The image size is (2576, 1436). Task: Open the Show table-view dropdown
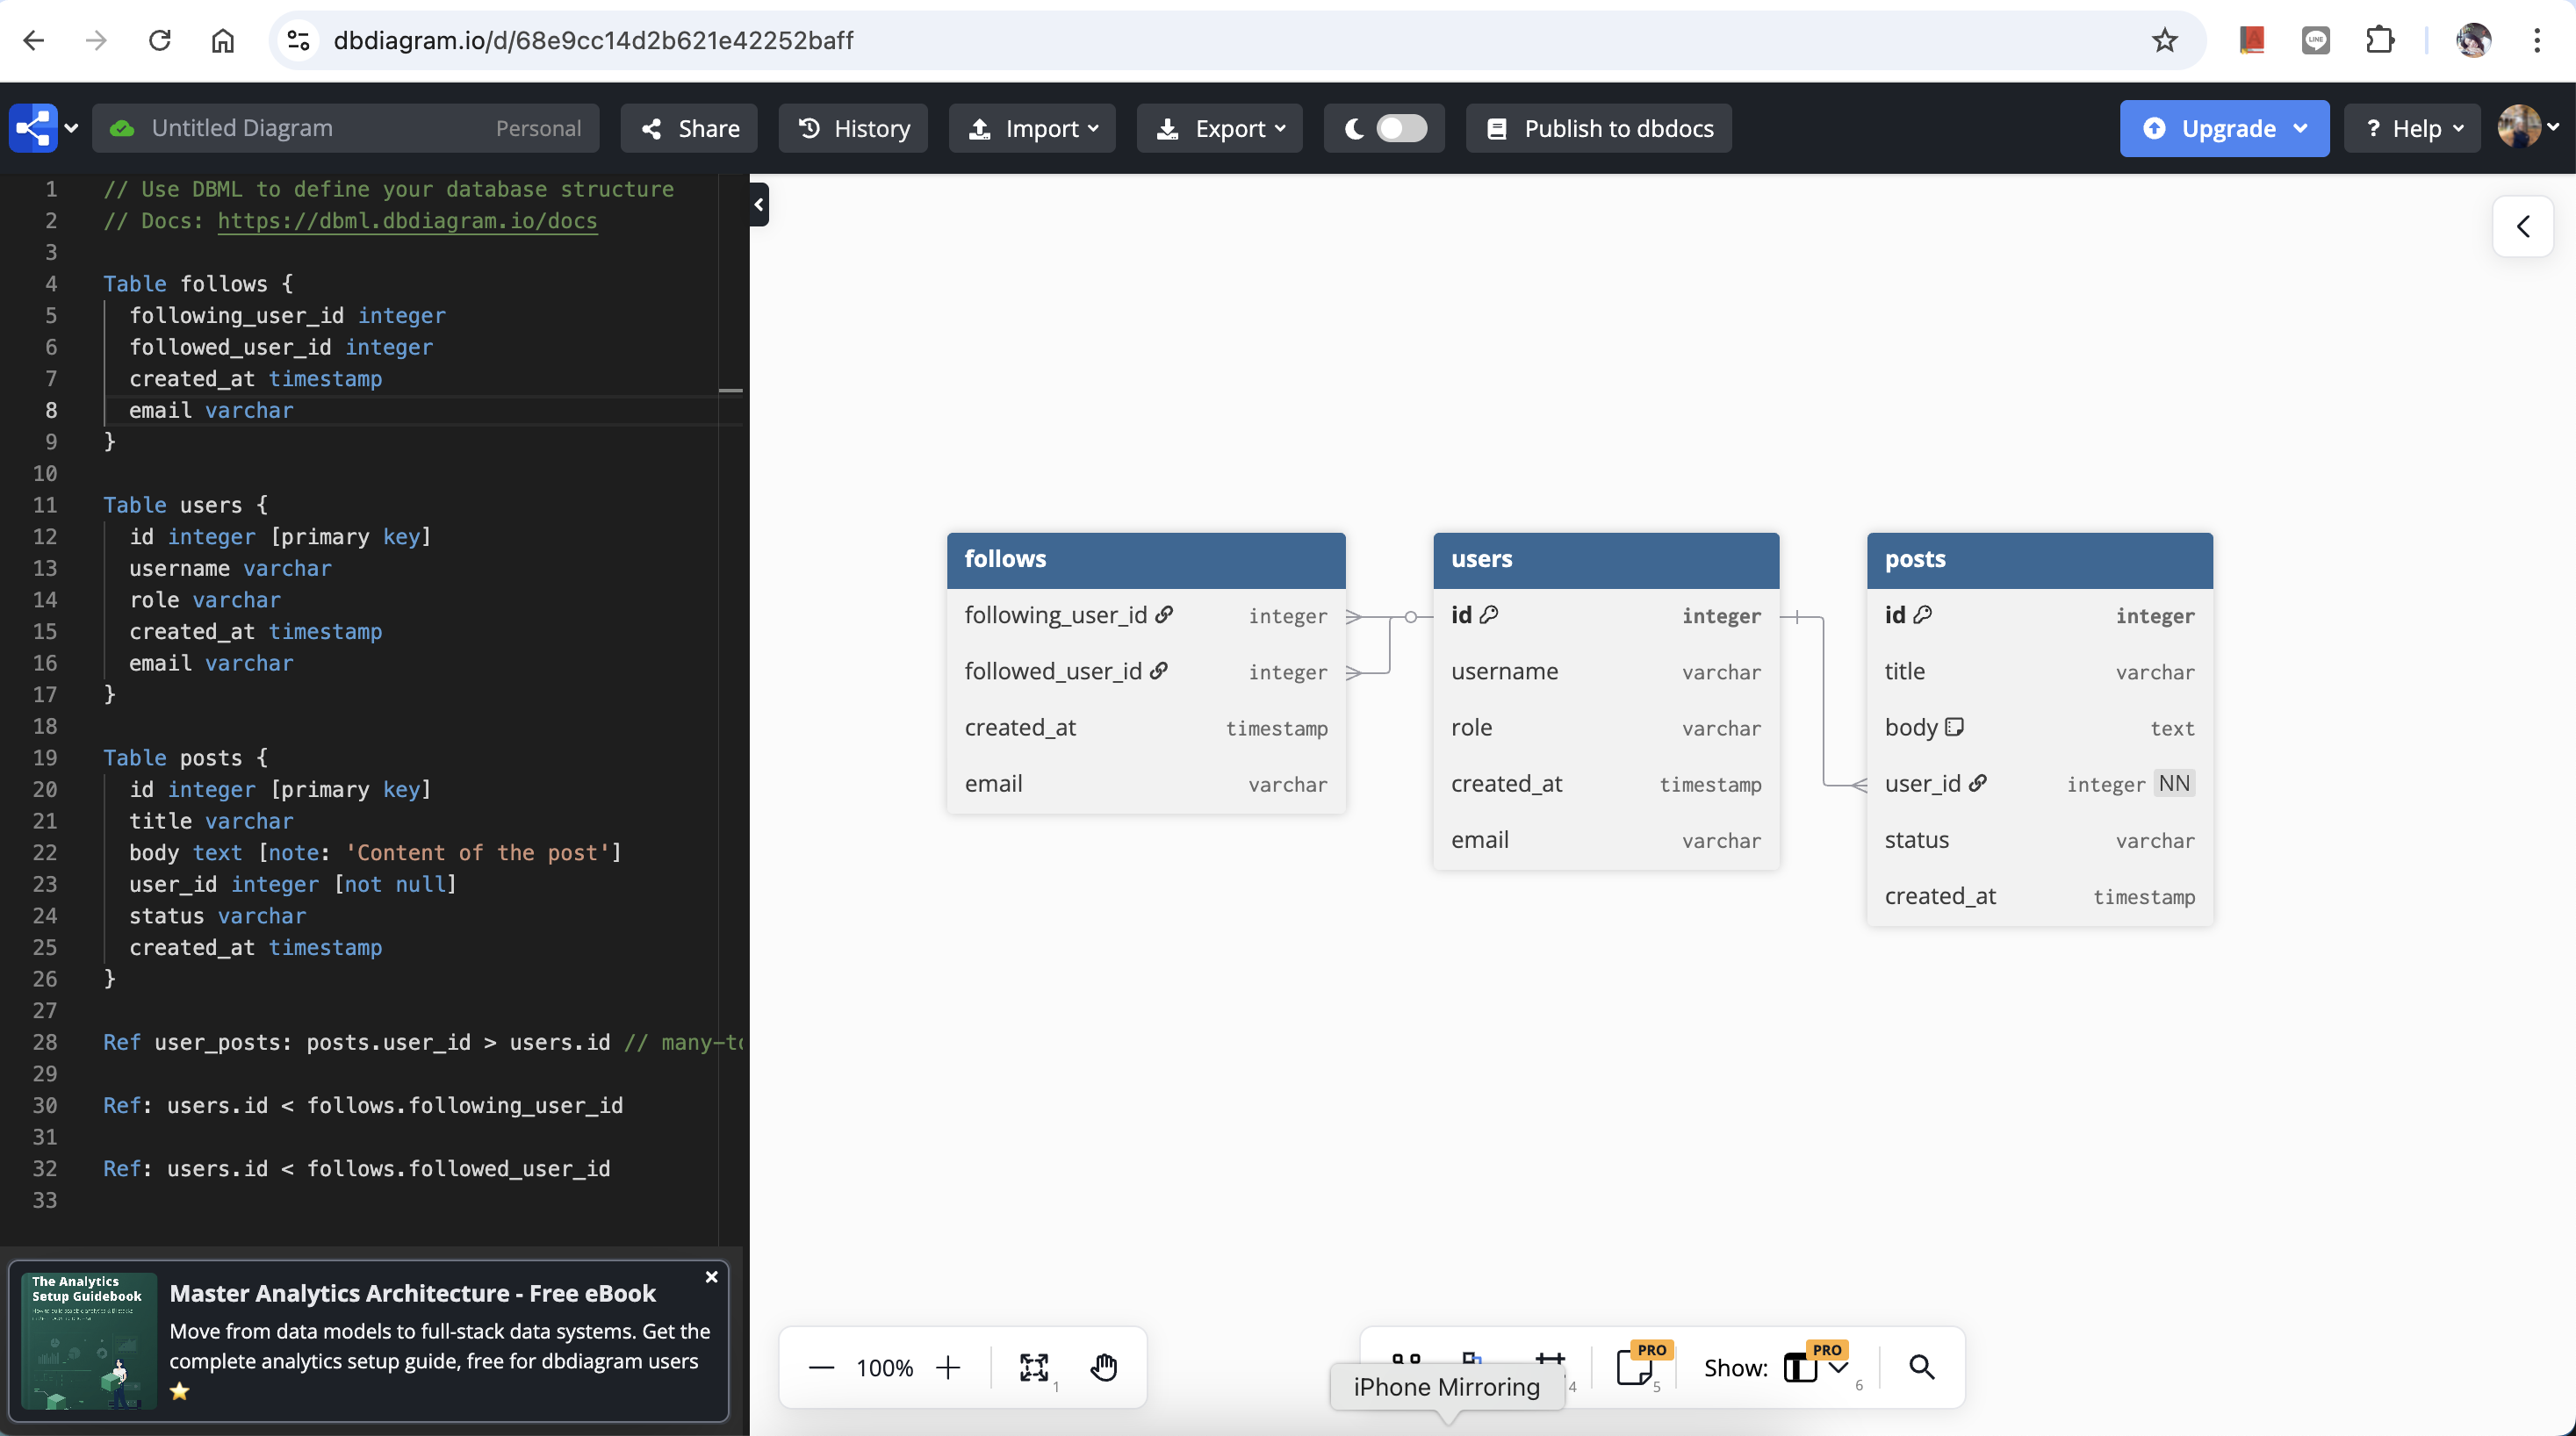(x=1816, y=1367)
